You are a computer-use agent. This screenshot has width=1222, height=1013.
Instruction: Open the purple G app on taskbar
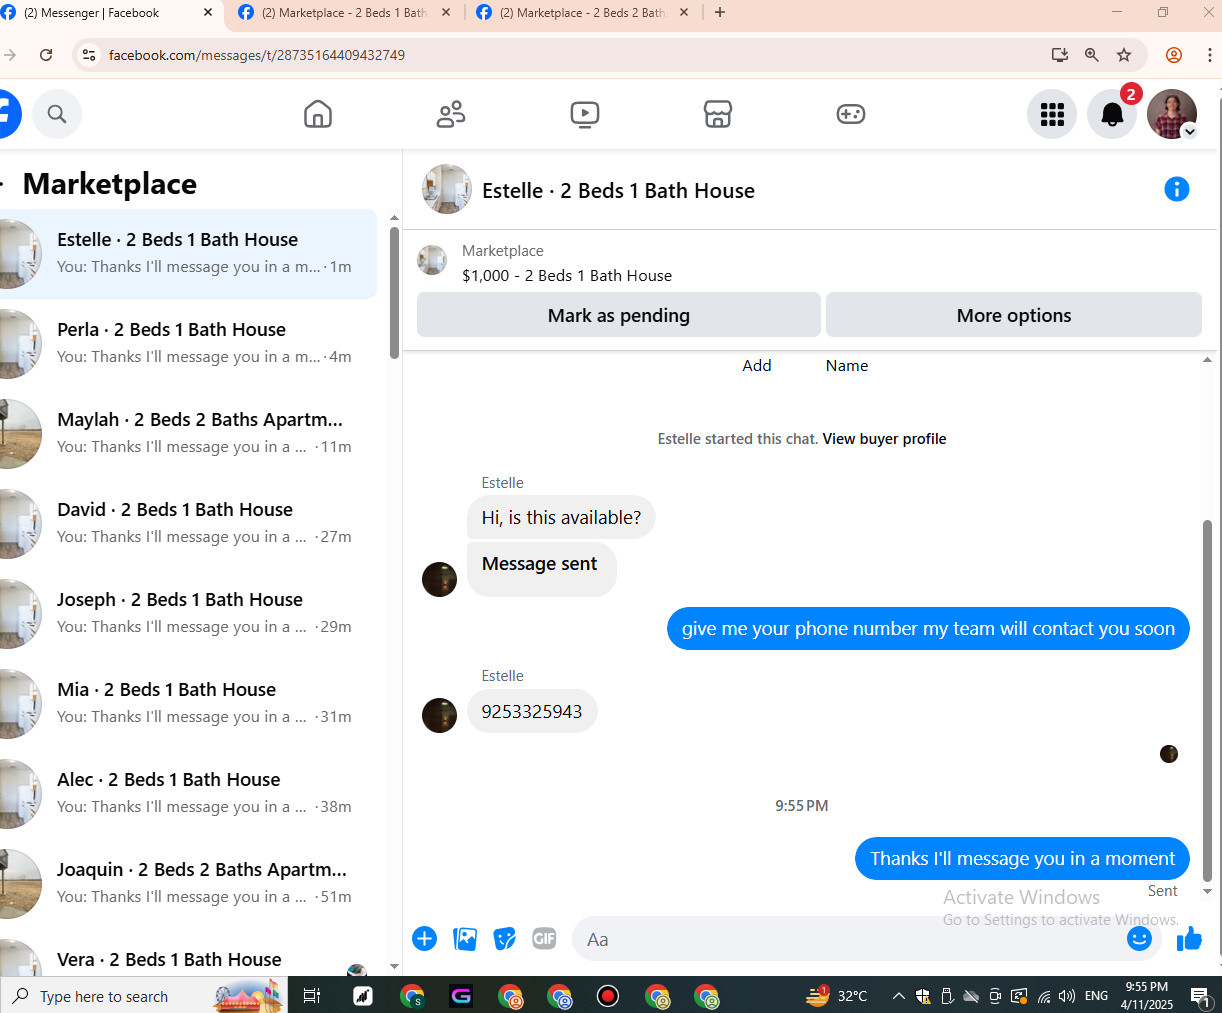tap(461, 996)
